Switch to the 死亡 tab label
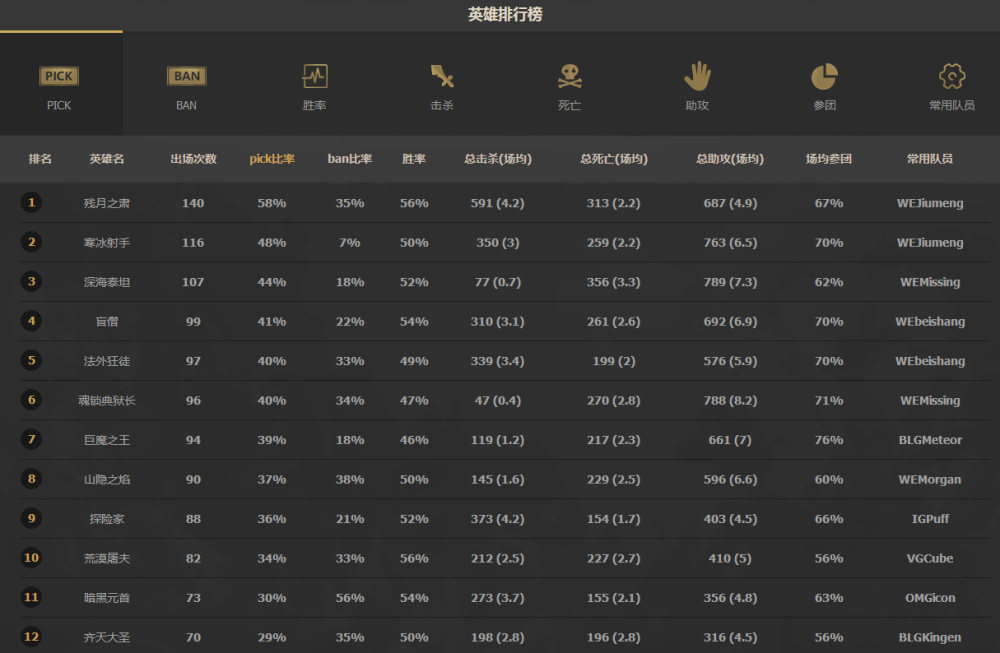Viewport: 1000px width, 653px height. tap(570, 105)
